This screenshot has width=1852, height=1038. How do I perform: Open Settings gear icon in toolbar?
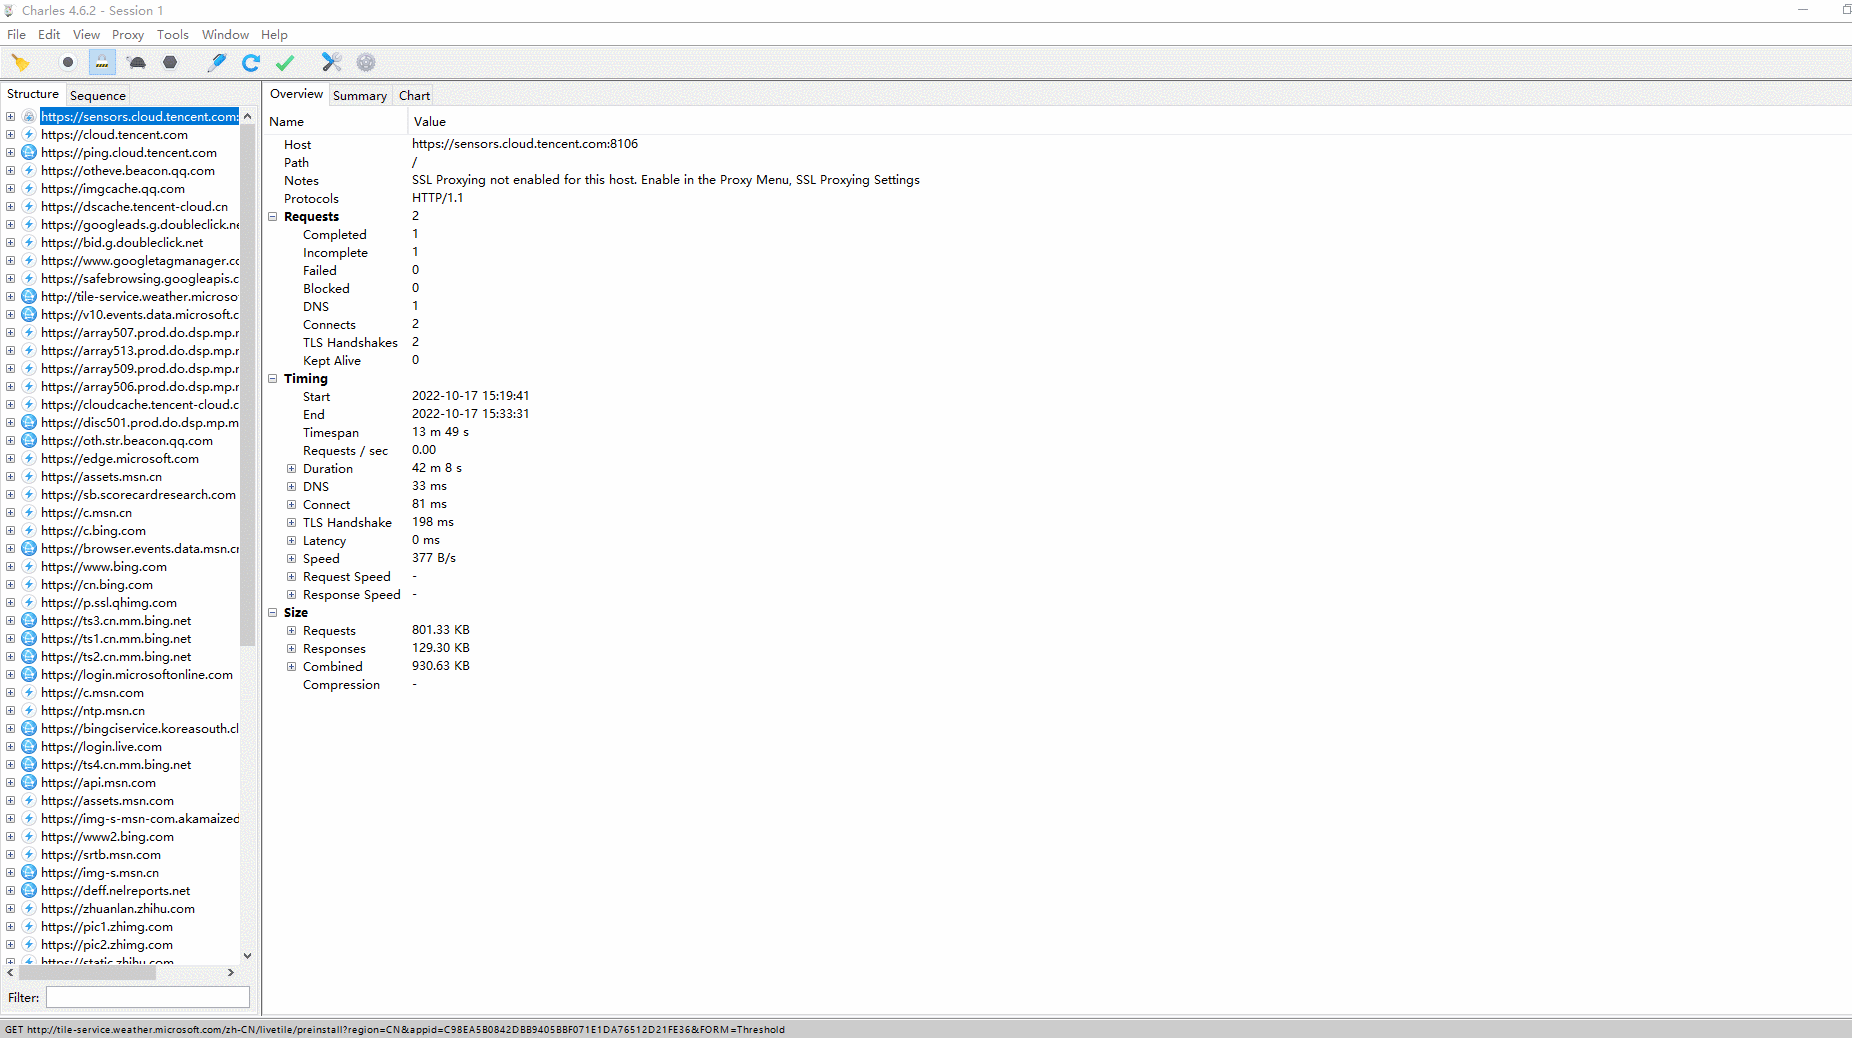tap(366, 63)
